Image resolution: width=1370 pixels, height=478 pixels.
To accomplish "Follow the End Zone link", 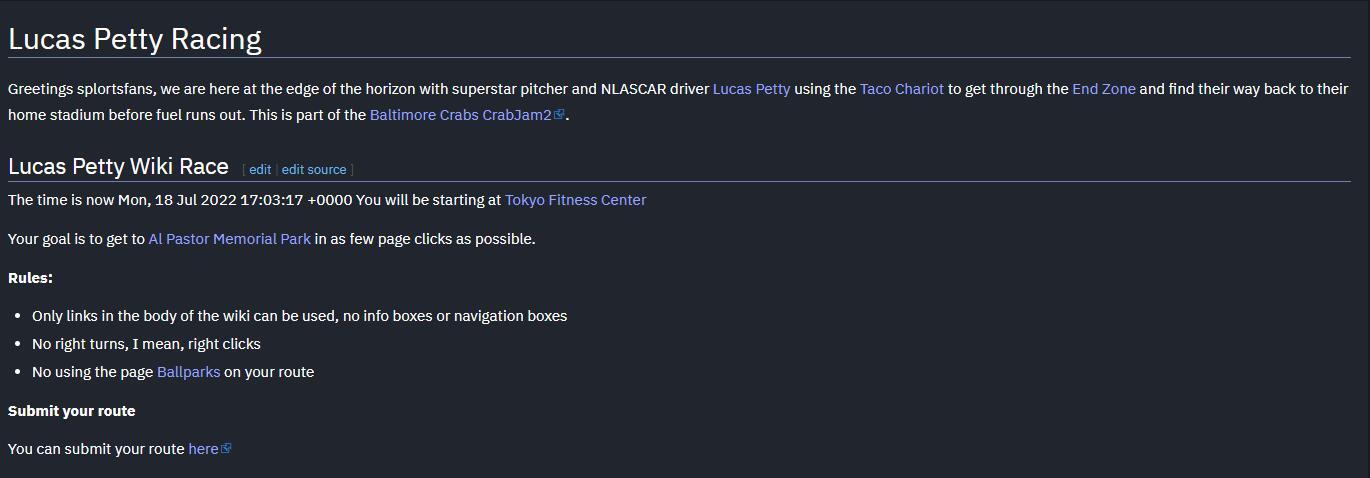I will [1103, 89].
